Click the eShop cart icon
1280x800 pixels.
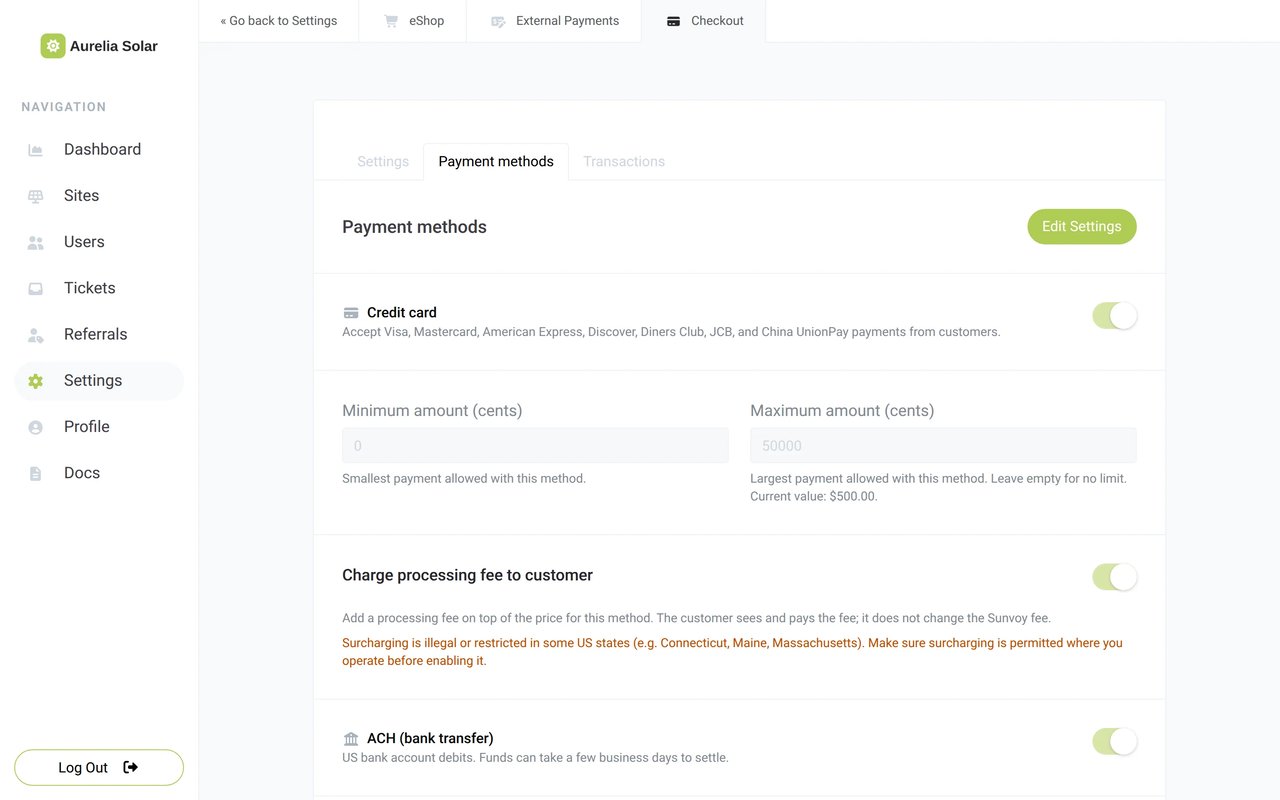(391, 21)
